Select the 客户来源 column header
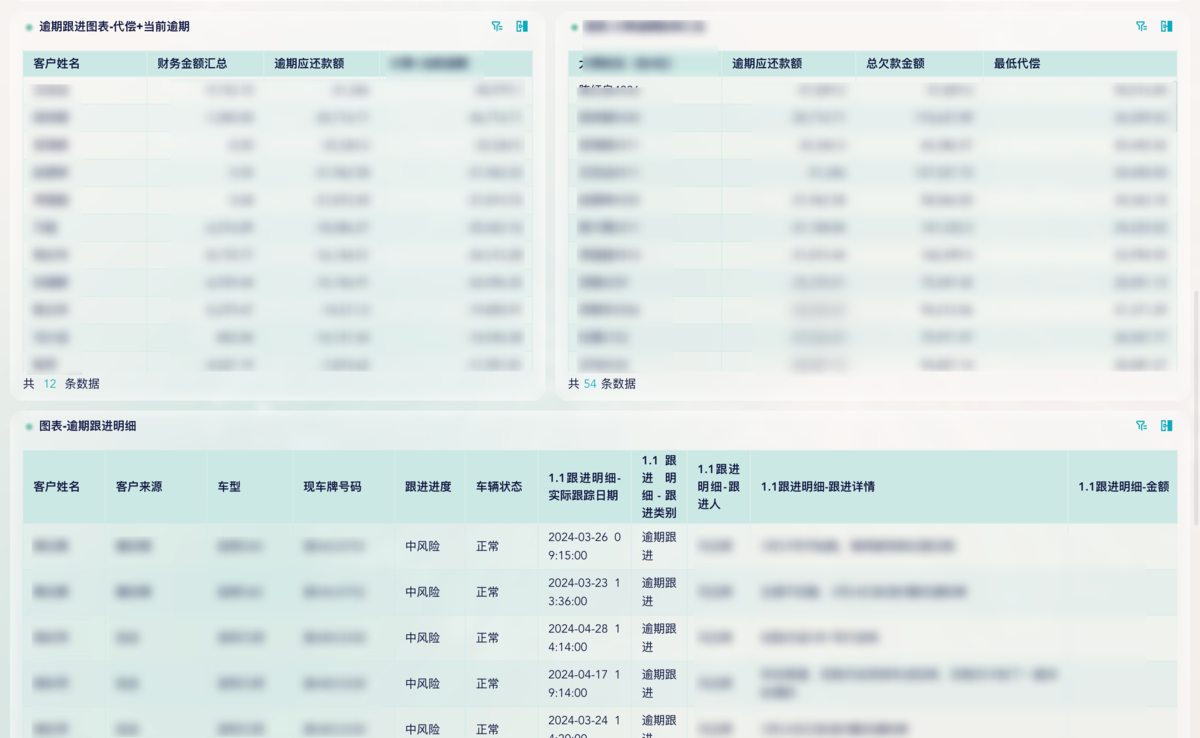Image resolution: width=1200 pixels, height=738 pixels. pos(139,487)
